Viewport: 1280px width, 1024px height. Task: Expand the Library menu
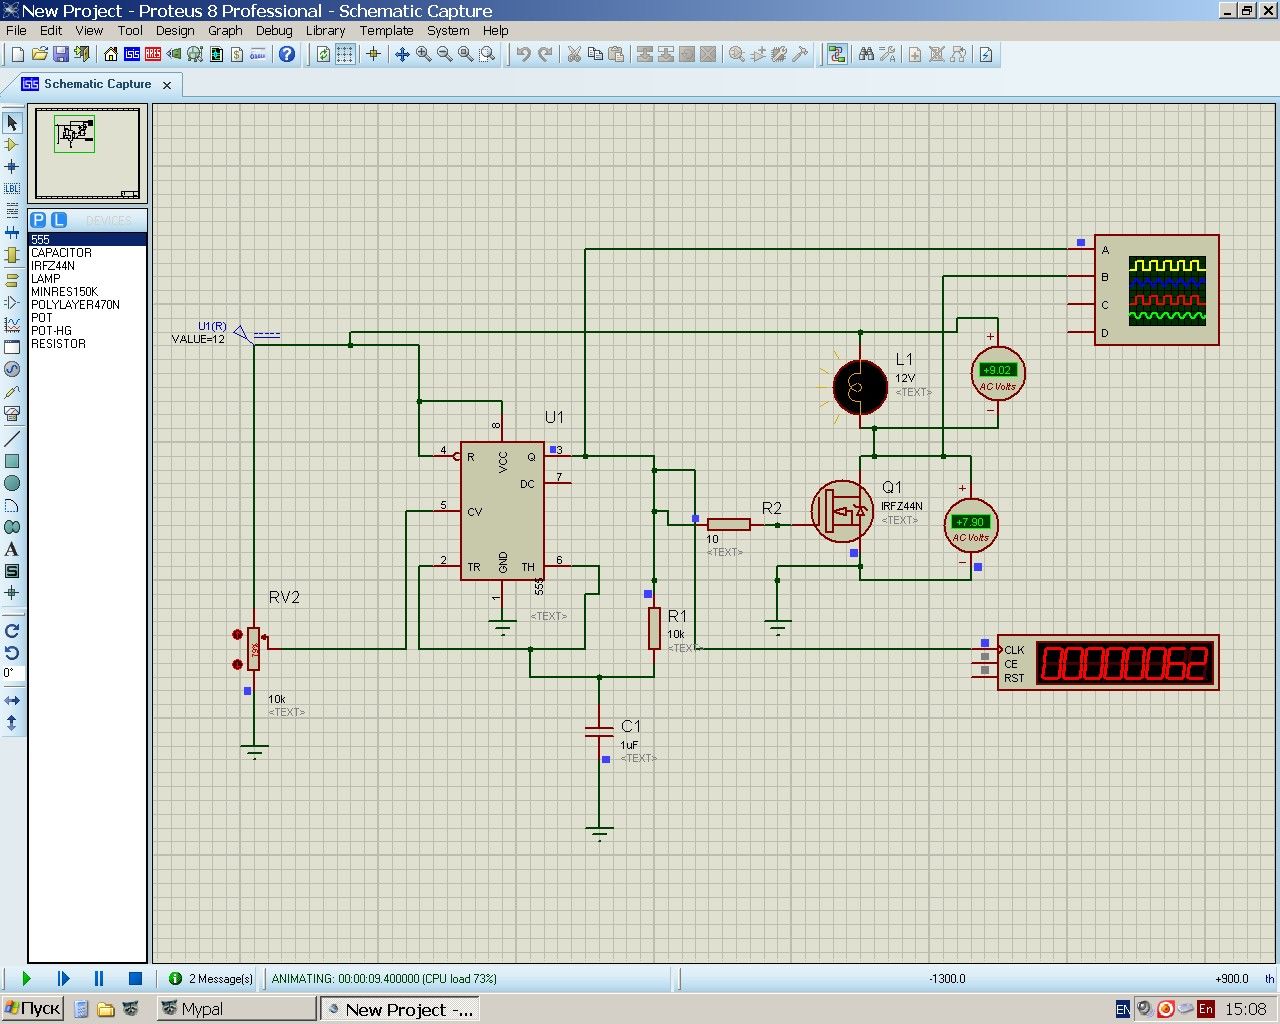coord(325,30)
